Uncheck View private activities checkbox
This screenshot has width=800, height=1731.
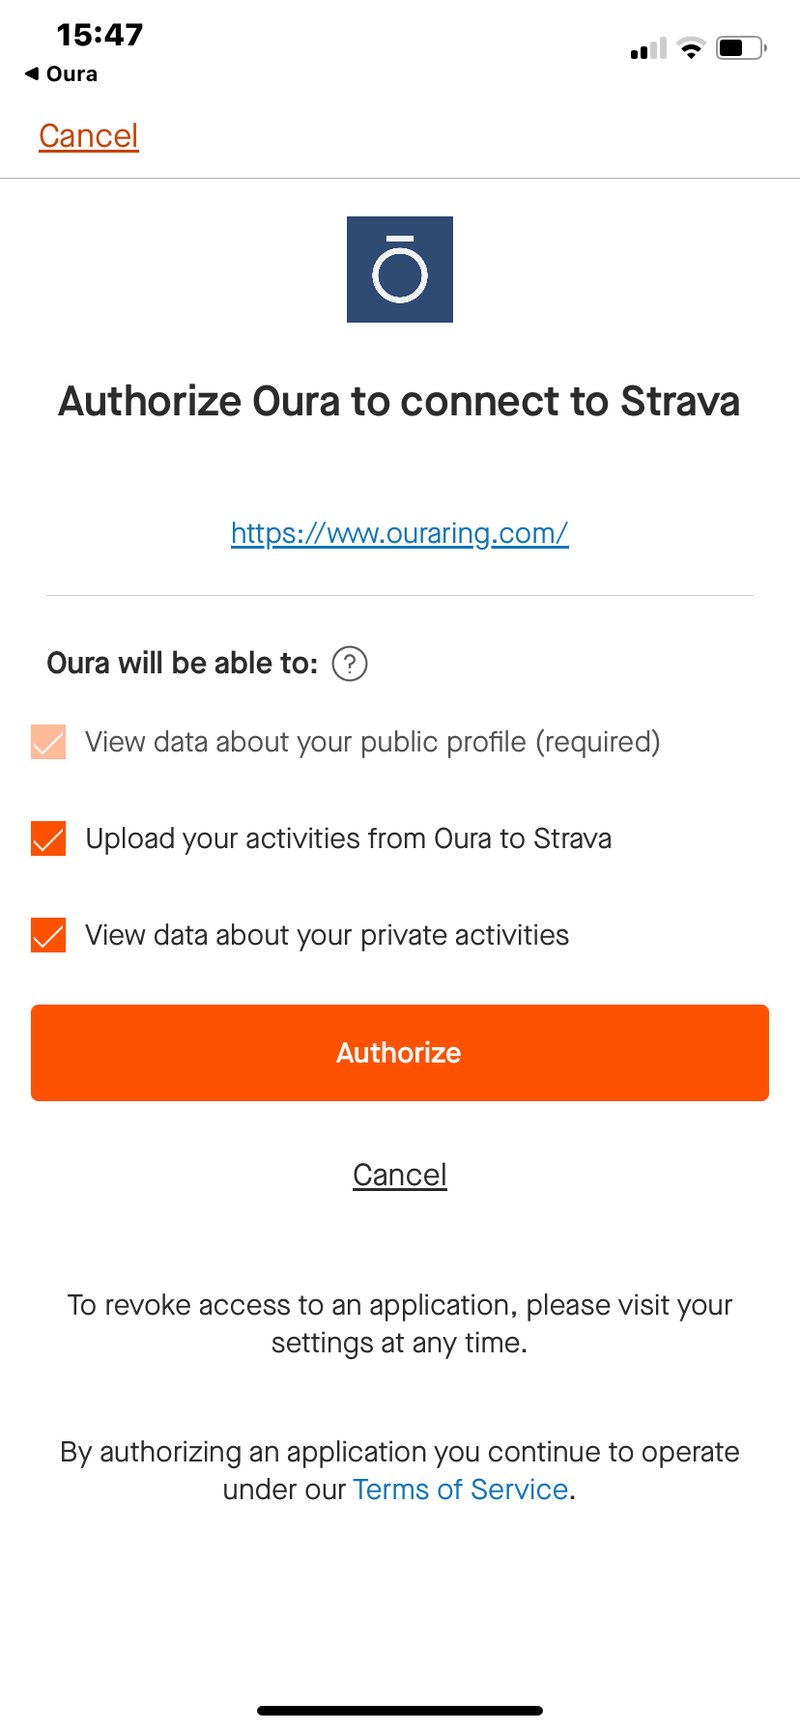48,935
